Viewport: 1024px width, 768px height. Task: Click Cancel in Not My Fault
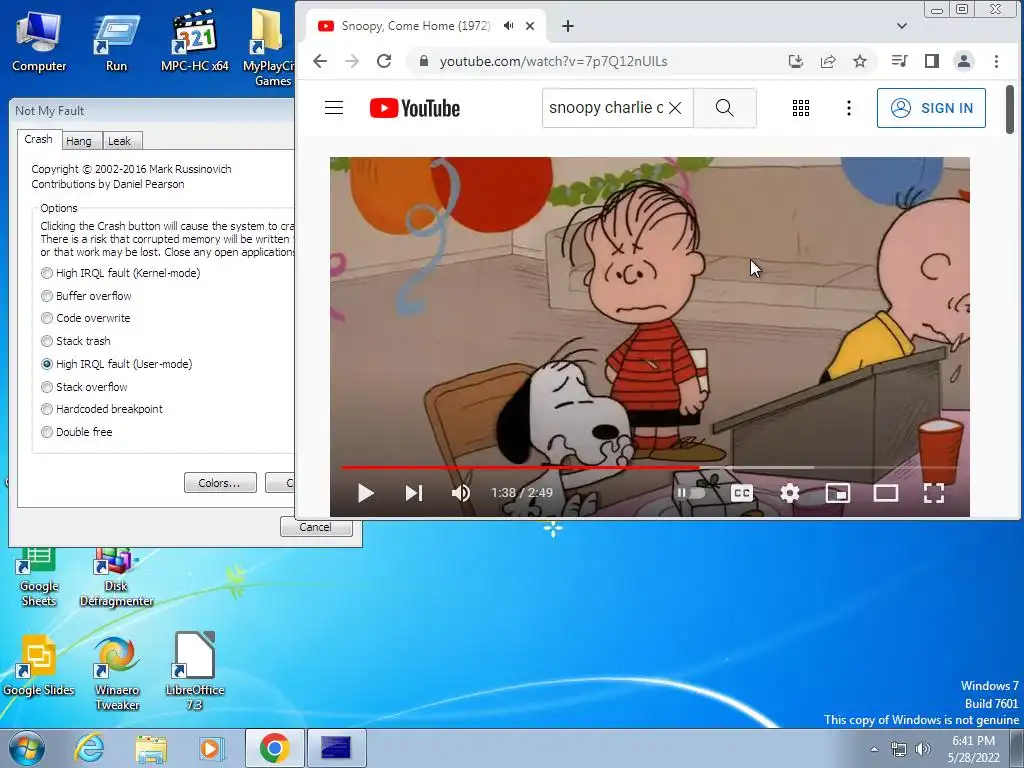coord(316,526)
